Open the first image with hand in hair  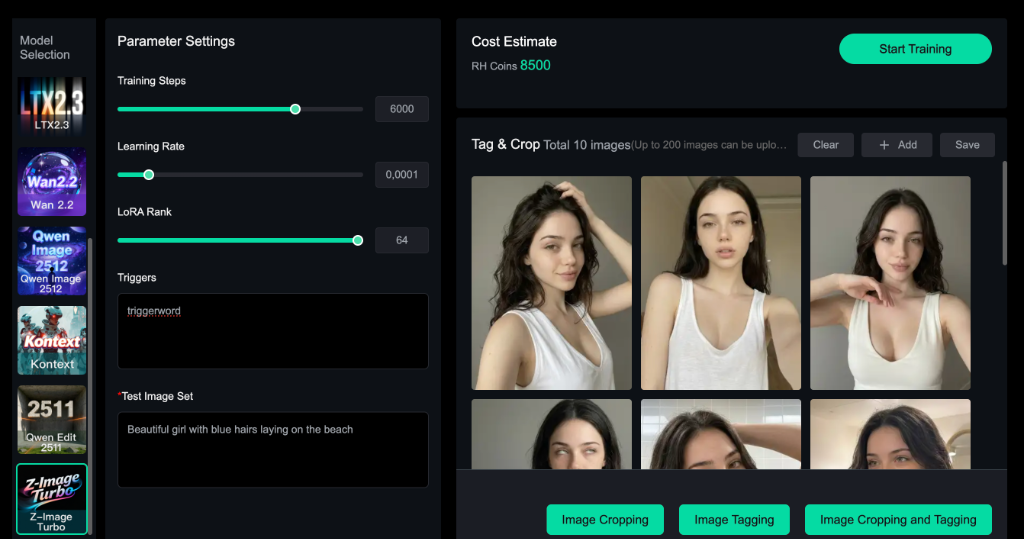pos(552,283)
